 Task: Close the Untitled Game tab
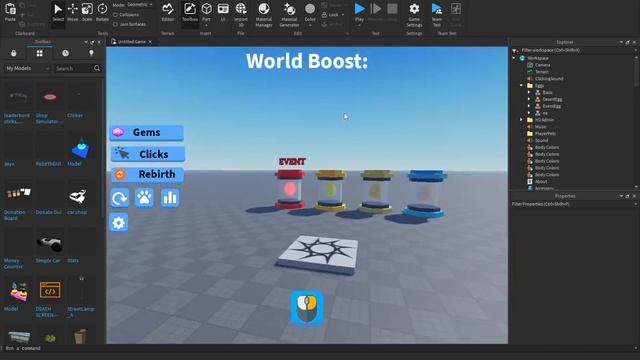[x=150, y=42]
